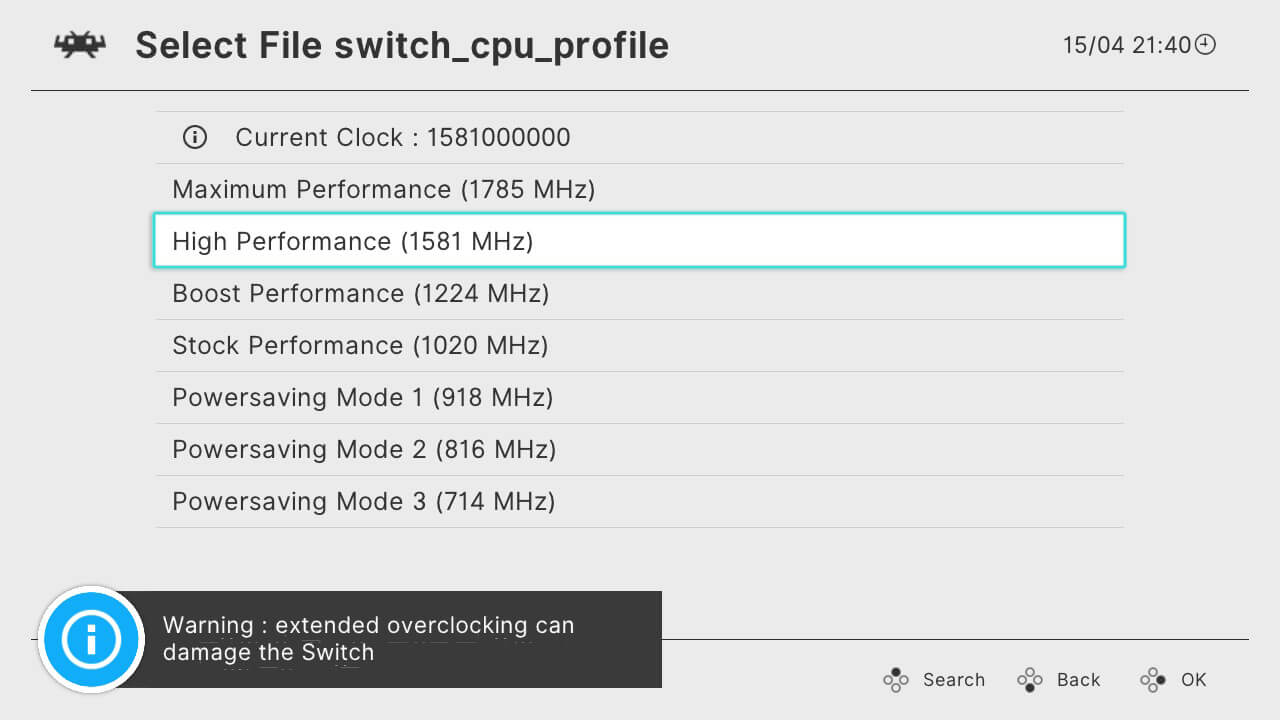Image resolution: width=1280 pixels, height=720 pixels.
Task: Choose High Performance (1581 MHz) profile
Action: pyautogui.click(x=640, y=241)
